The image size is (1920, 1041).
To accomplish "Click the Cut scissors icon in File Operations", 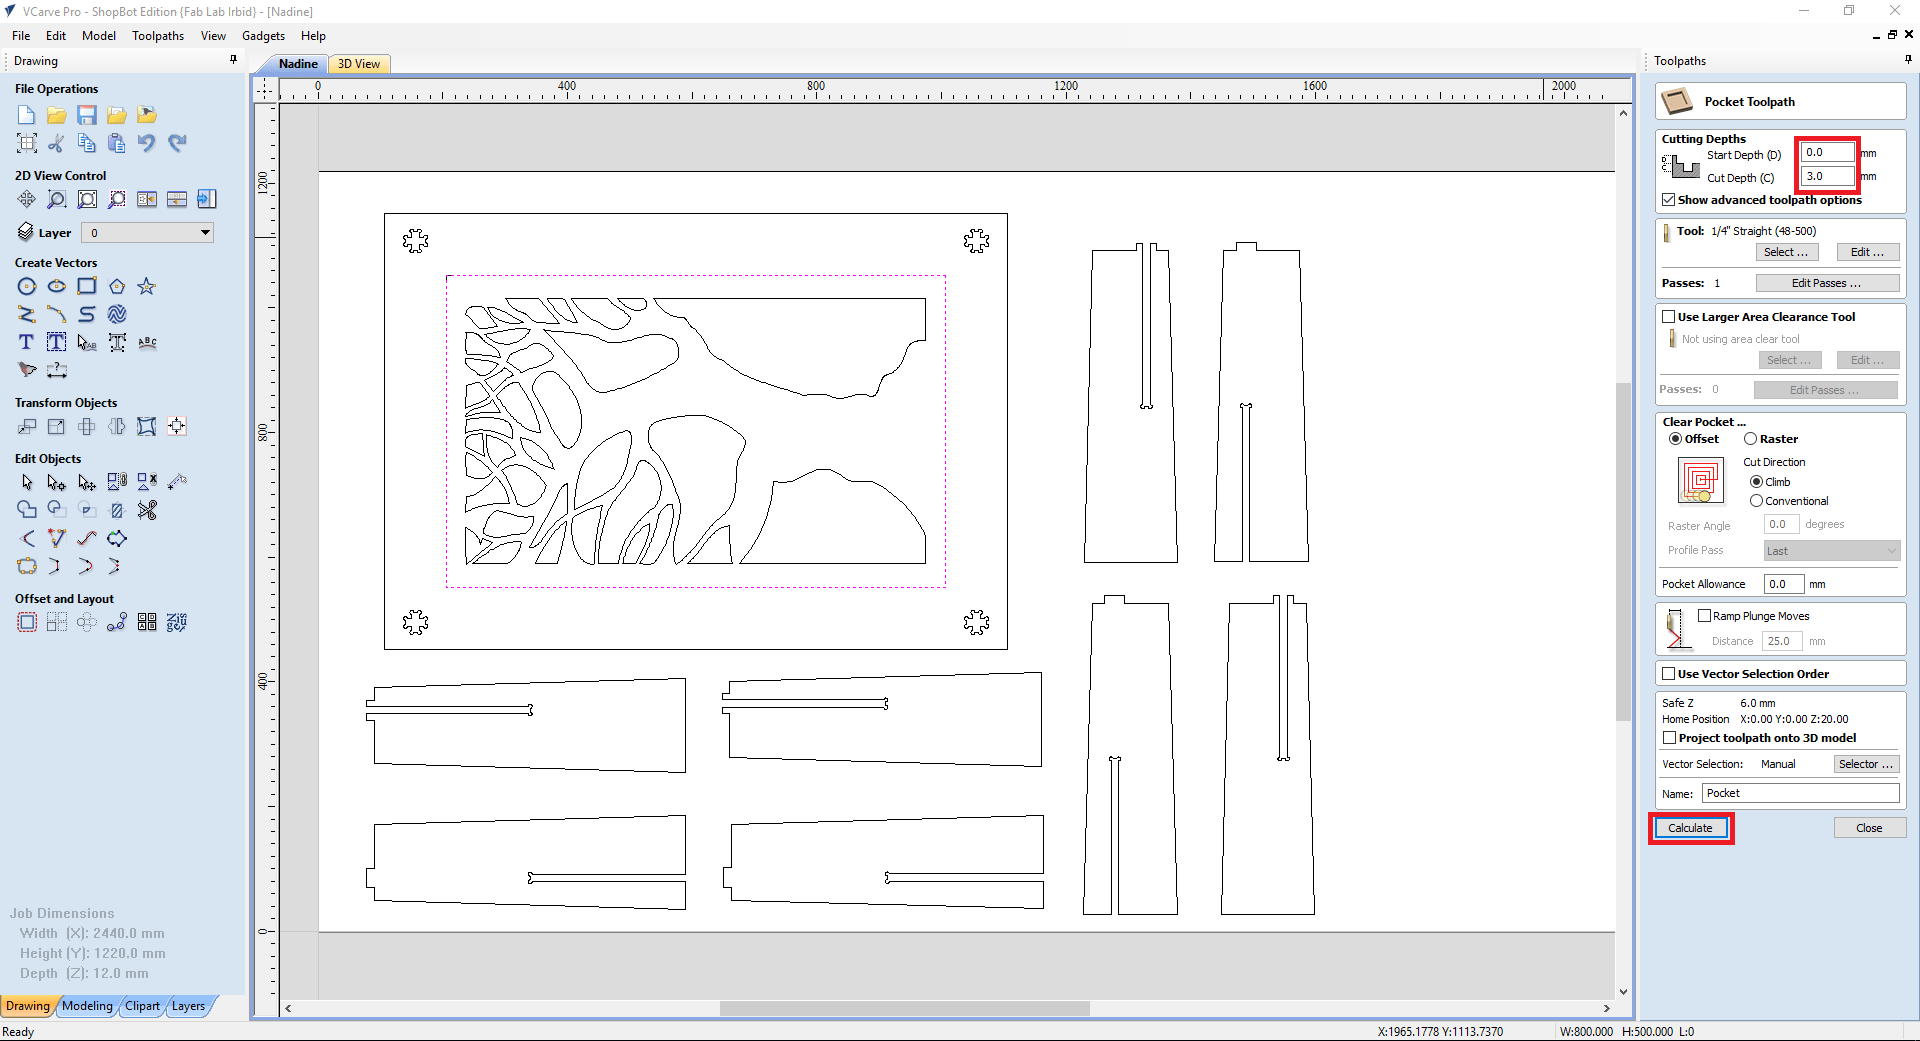I will point(57,143).
